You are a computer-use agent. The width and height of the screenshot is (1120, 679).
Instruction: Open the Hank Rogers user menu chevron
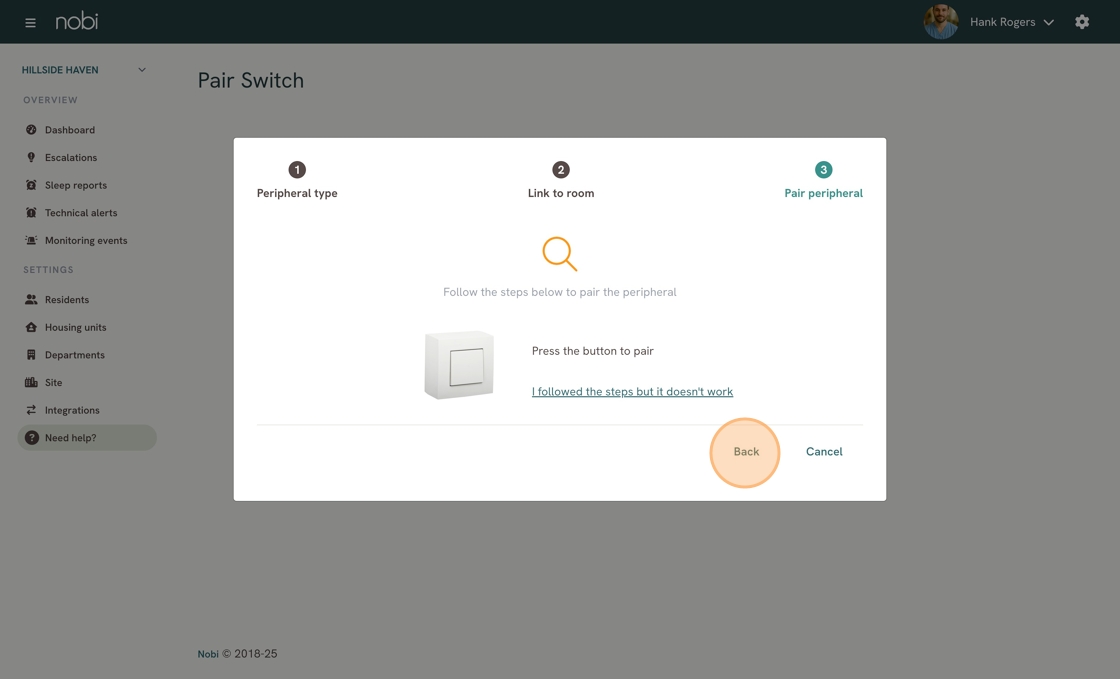pyautogui.click(x=1049, y=22)
